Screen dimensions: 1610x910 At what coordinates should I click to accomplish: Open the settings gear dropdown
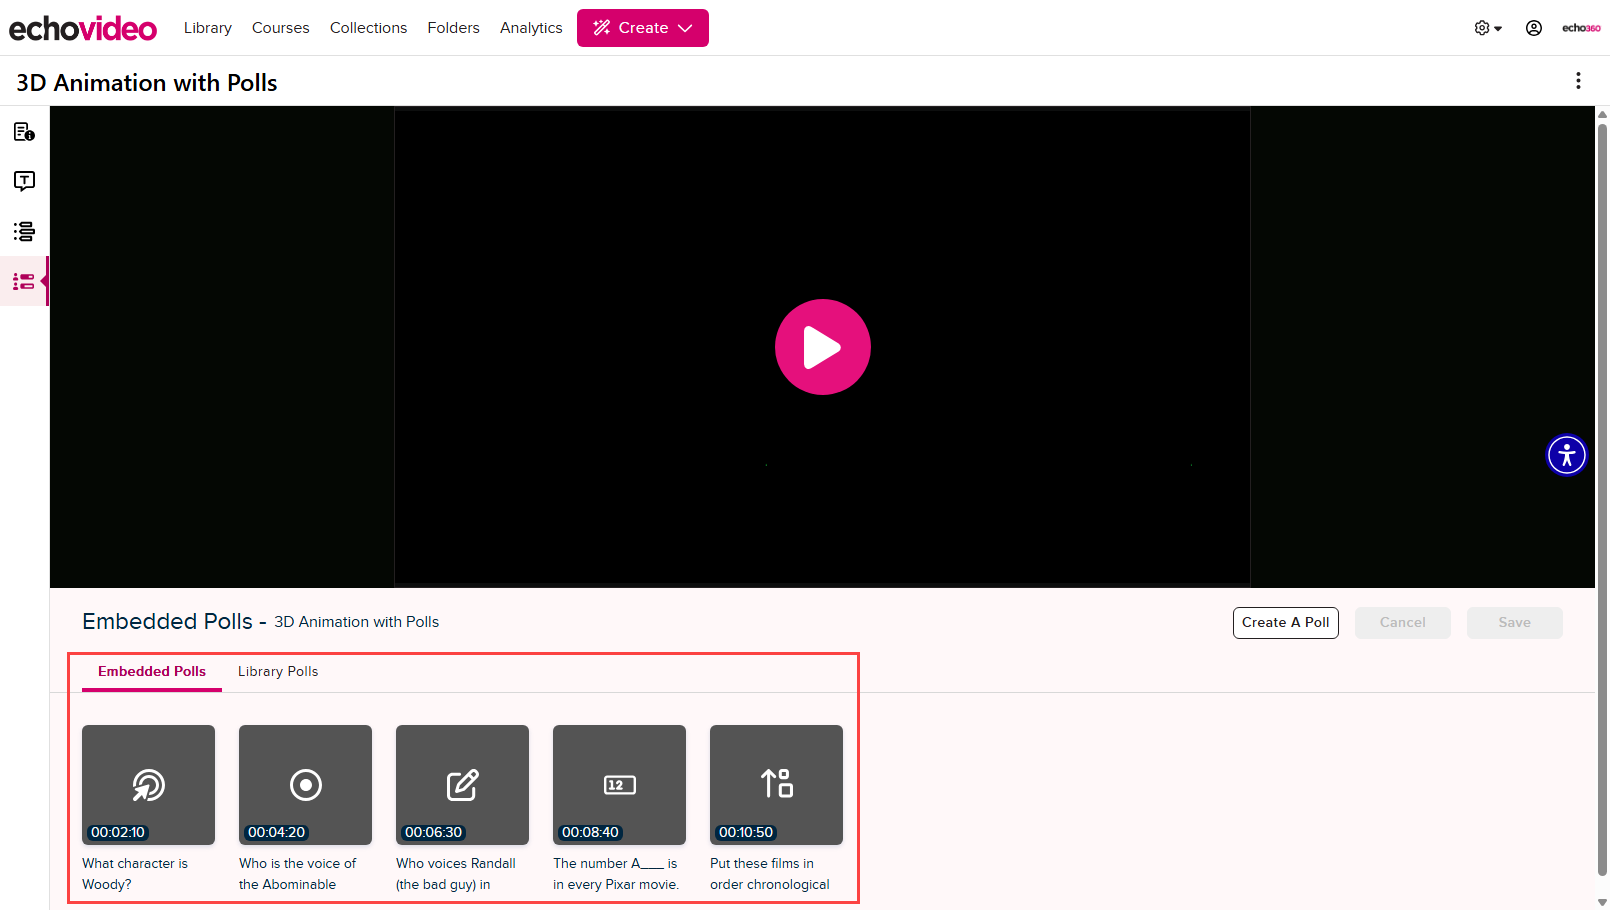[x=1488, y=28]
